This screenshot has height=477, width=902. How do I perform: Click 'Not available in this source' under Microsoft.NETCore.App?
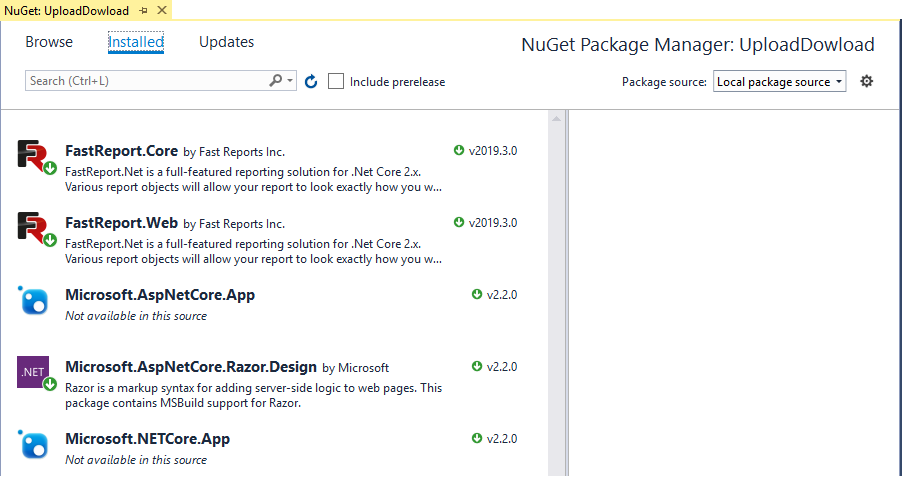tap(136, 459)
